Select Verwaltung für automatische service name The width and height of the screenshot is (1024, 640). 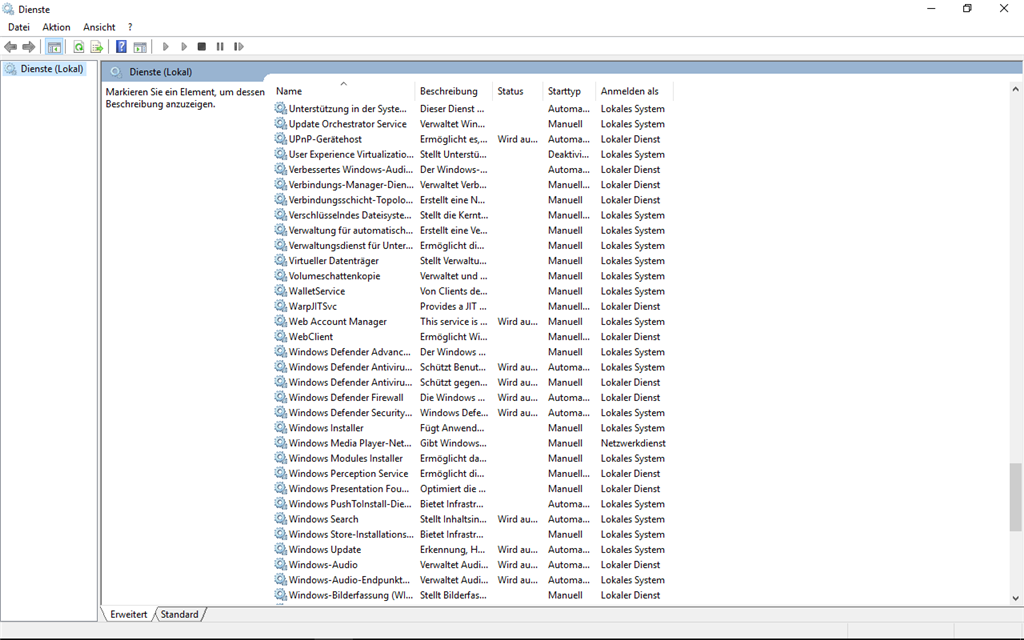pyautogui.click(x=351, y=231)
